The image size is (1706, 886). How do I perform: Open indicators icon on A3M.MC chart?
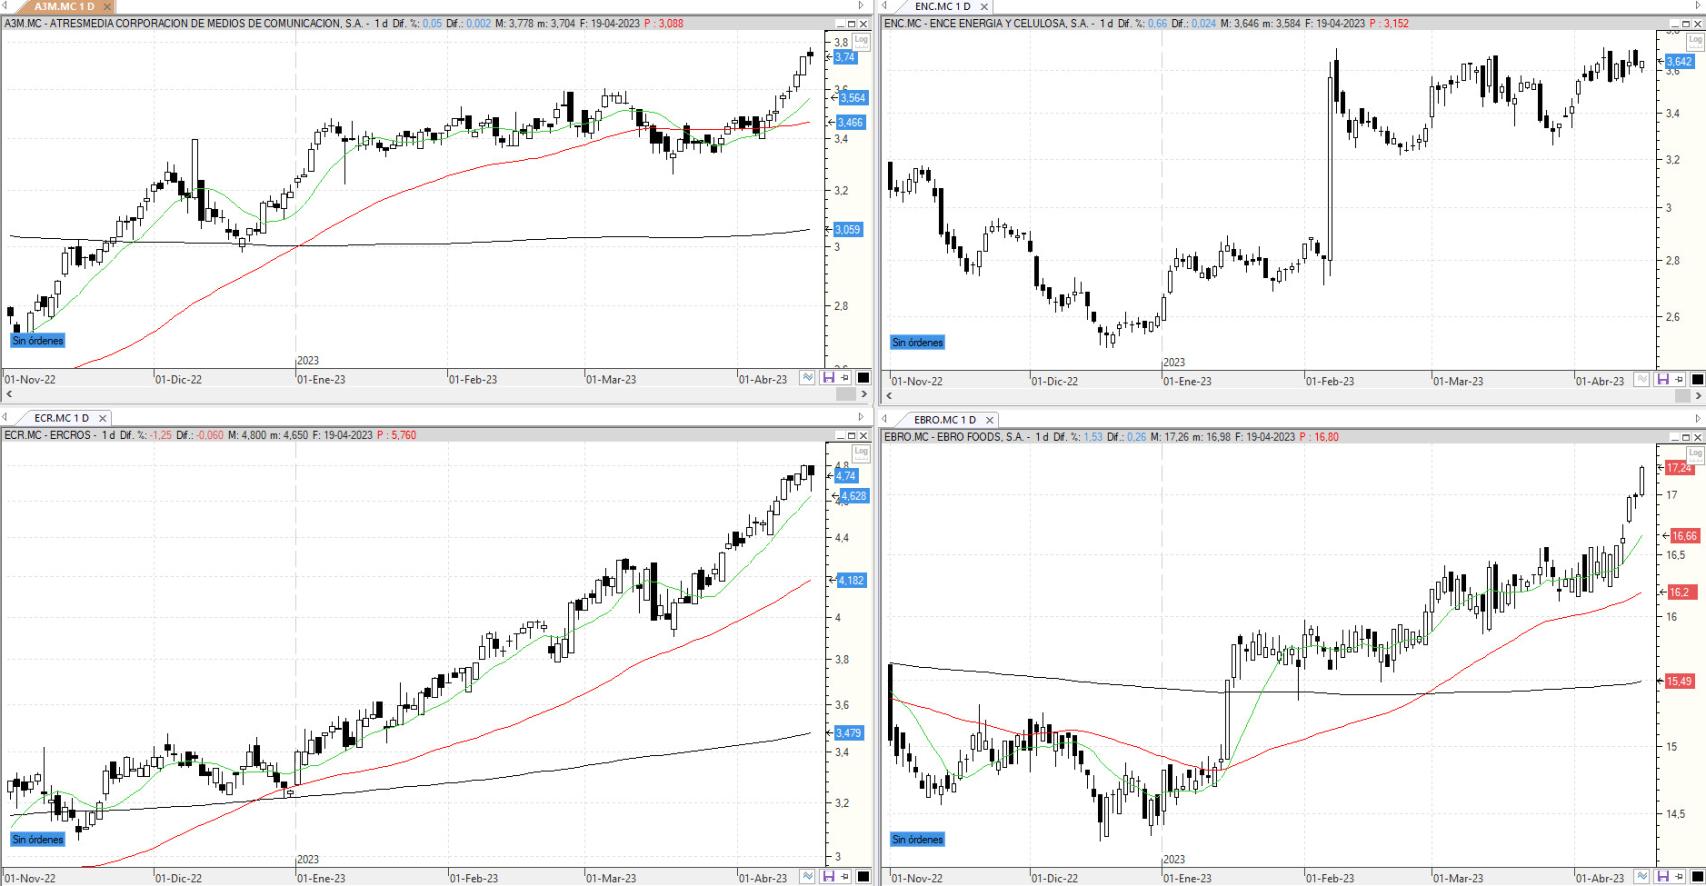click(808, 378)
